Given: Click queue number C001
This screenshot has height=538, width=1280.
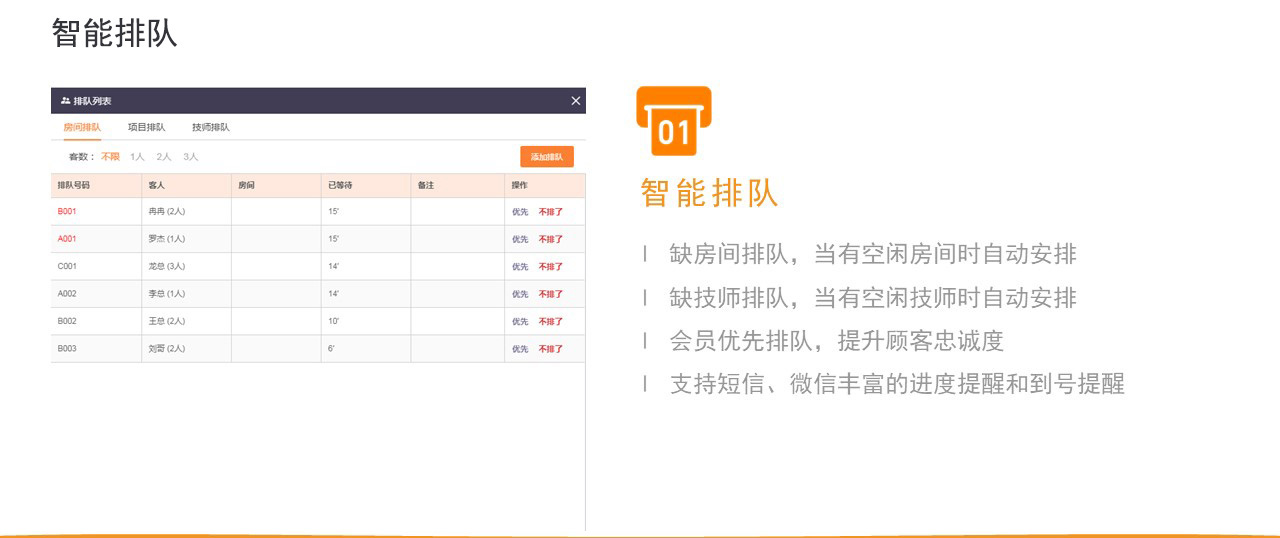Looking at the screenshot, I should coord(67,267).
